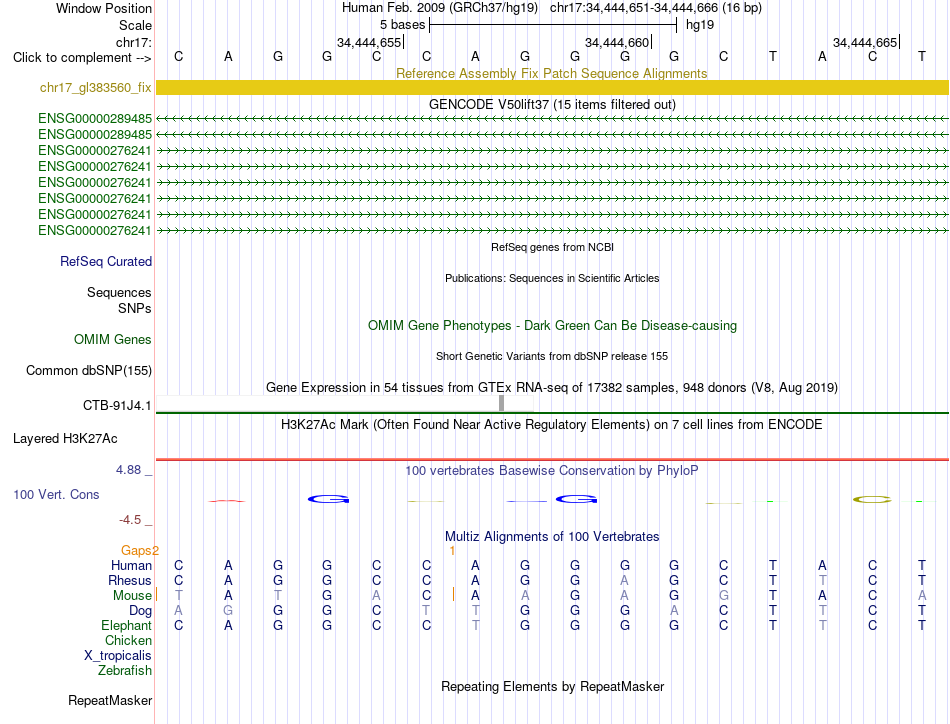Open the chr17_gl383560_fix track label
This screenshot has width=950, height=724.
point(95,87)
